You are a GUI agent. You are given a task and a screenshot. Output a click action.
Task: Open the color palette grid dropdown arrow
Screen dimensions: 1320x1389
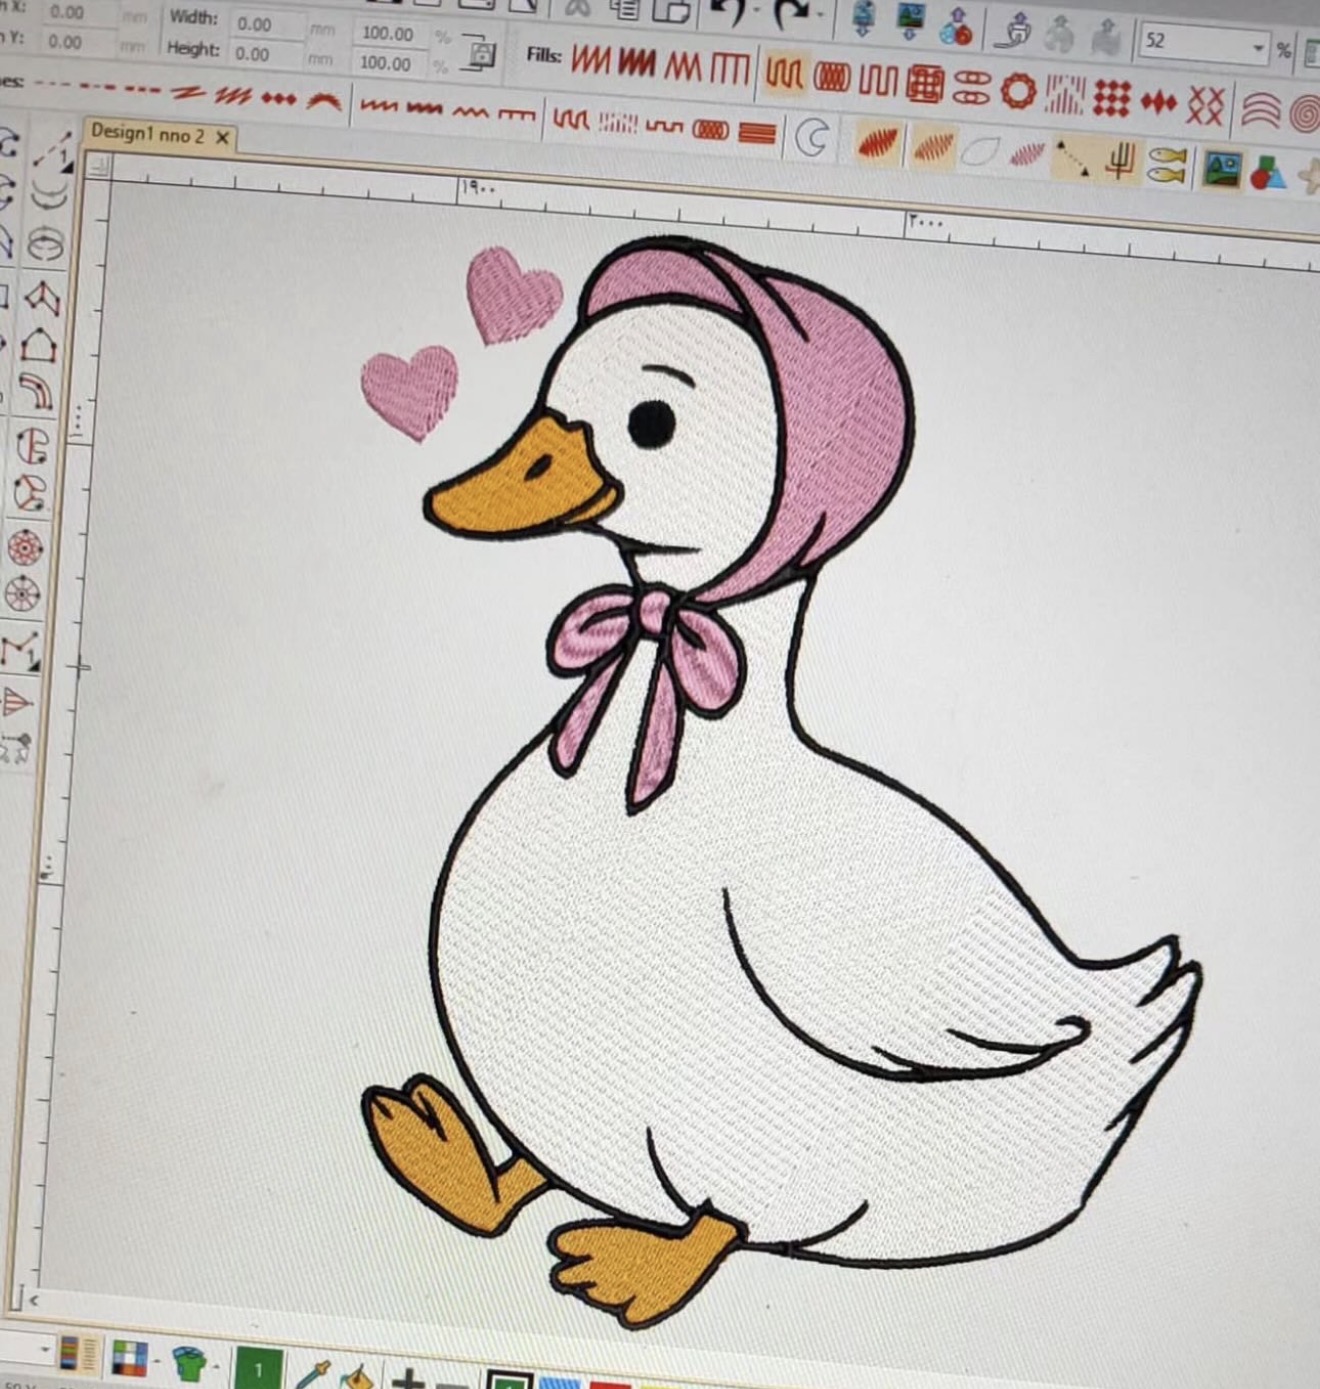tap(158, 1362)
